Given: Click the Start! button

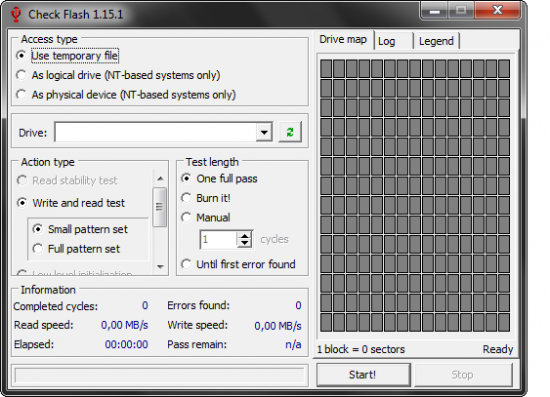Looking at the screenshot, I should click(x=363, y=375).
